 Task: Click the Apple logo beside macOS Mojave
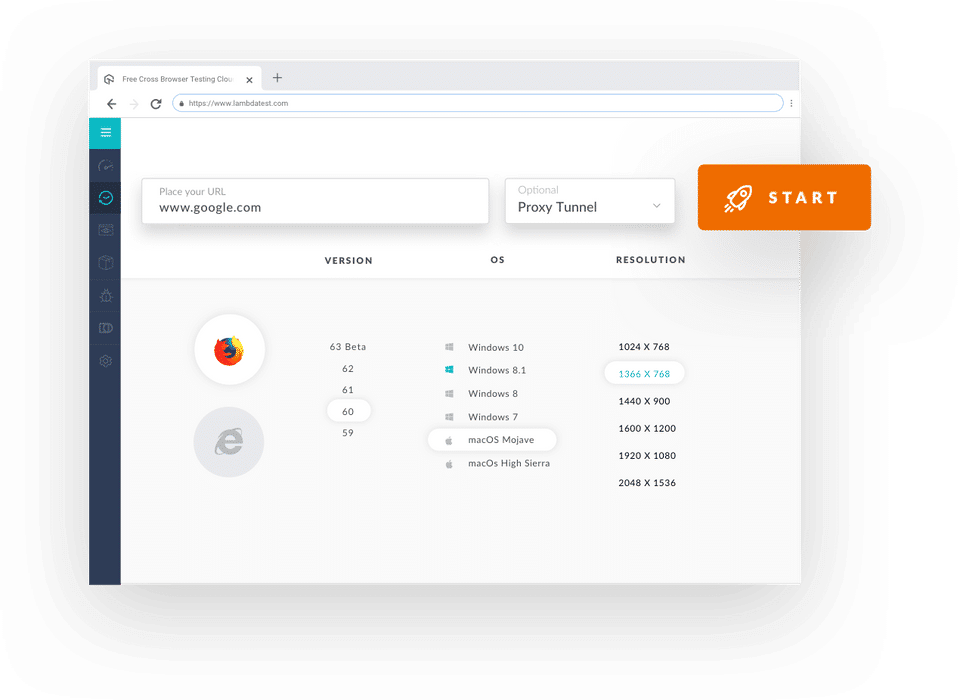[x=449, y=440]
